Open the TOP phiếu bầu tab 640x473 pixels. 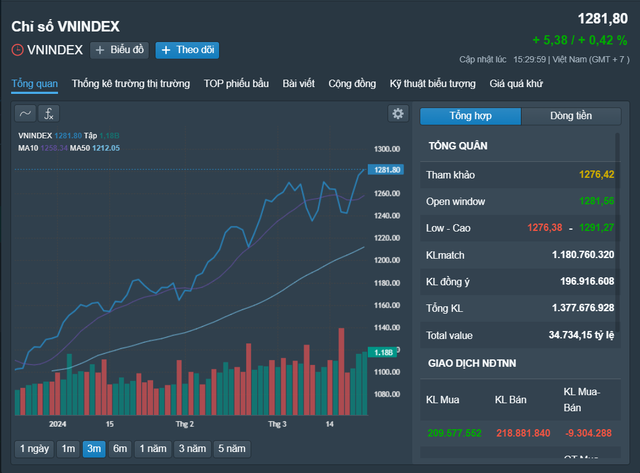pos(236,84)
